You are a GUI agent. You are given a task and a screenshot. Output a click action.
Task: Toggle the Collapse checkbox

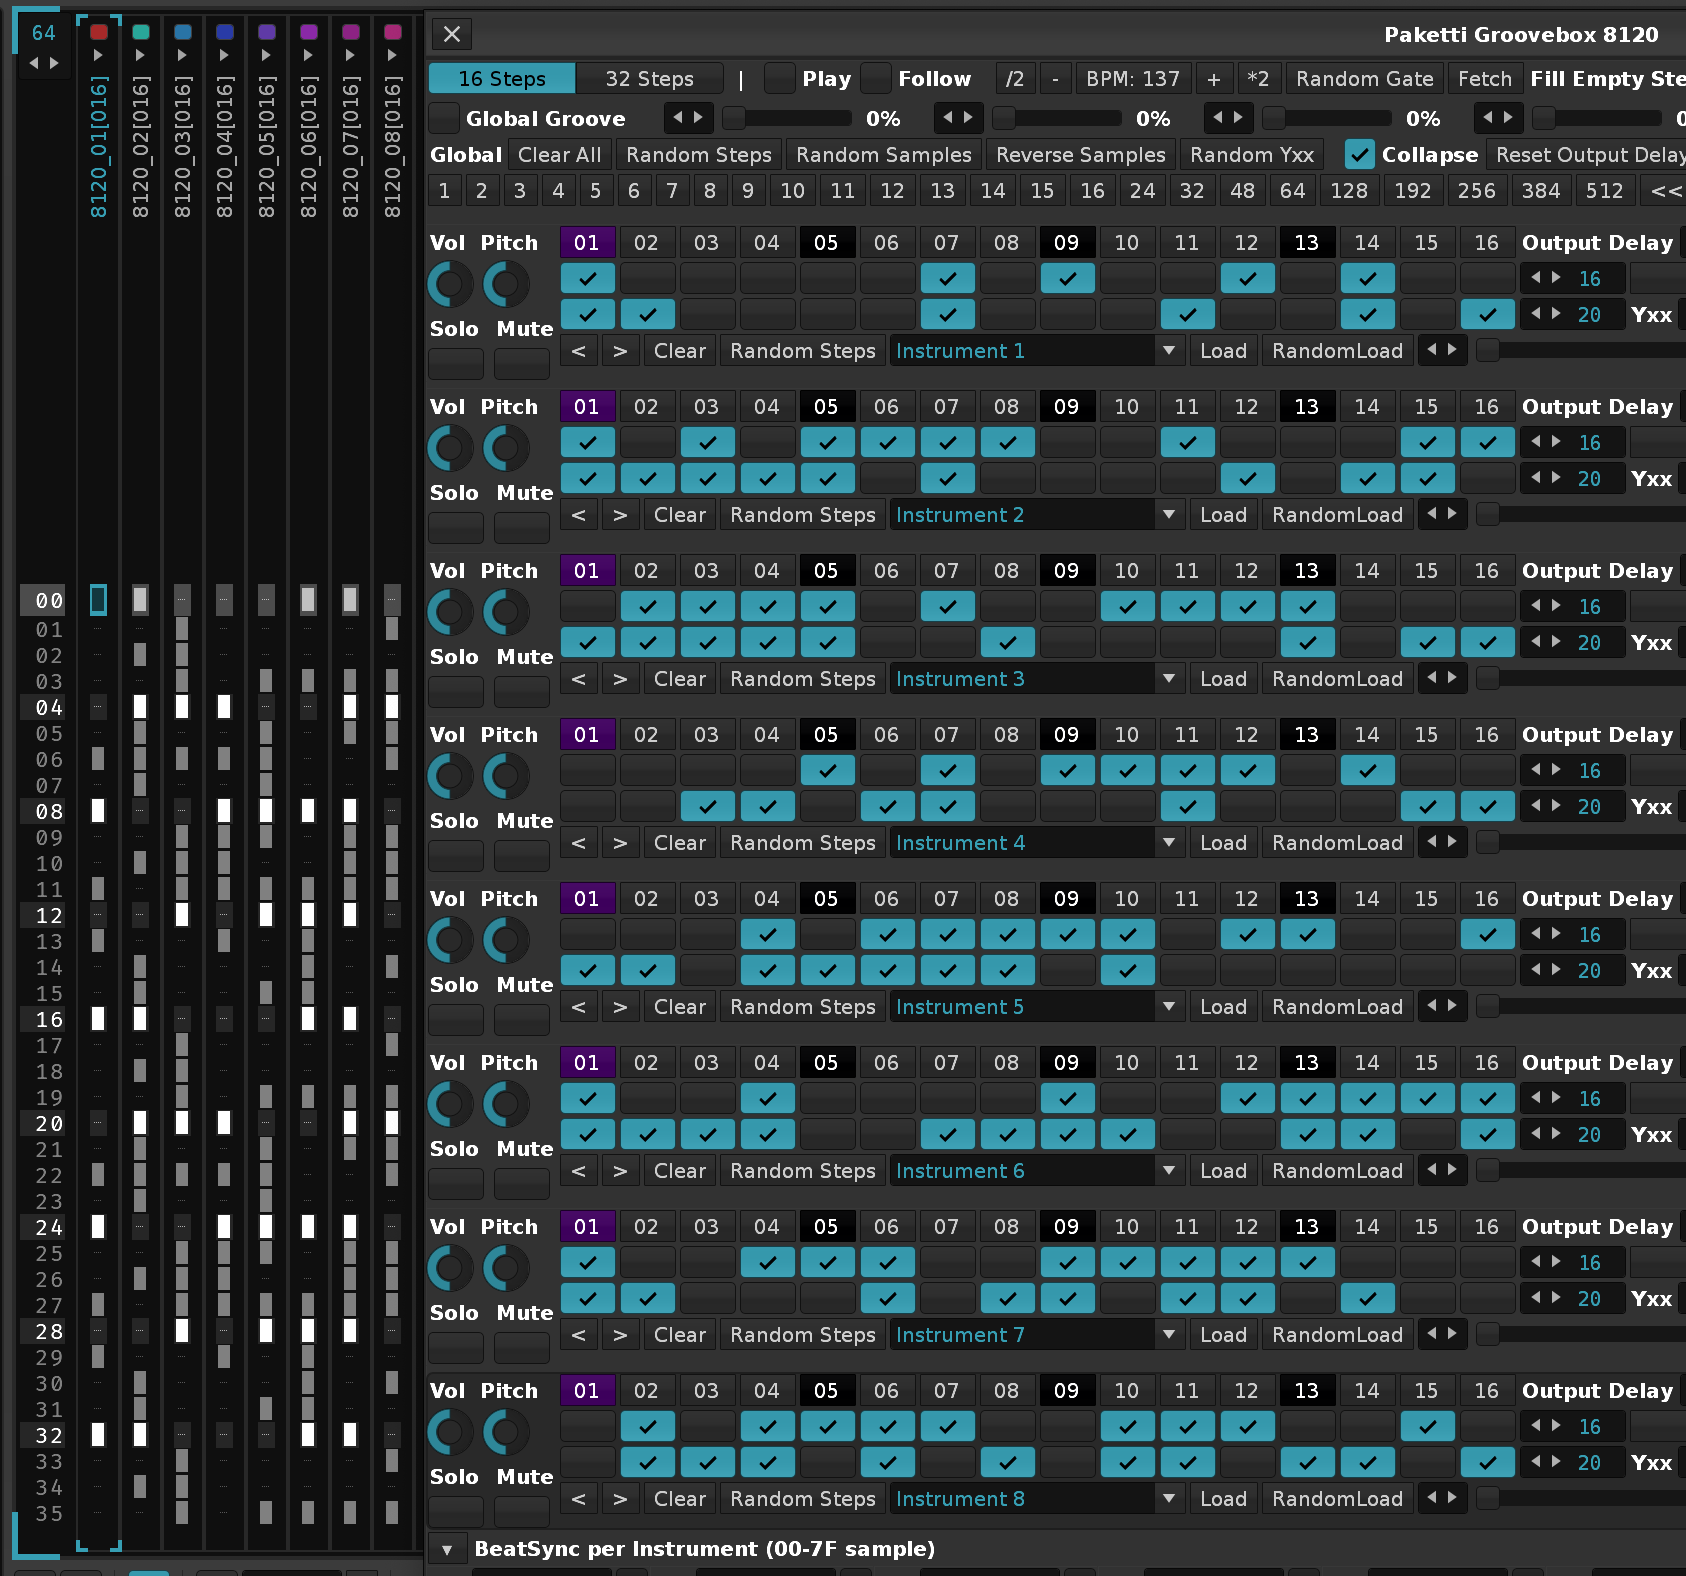pos(1359,155)
